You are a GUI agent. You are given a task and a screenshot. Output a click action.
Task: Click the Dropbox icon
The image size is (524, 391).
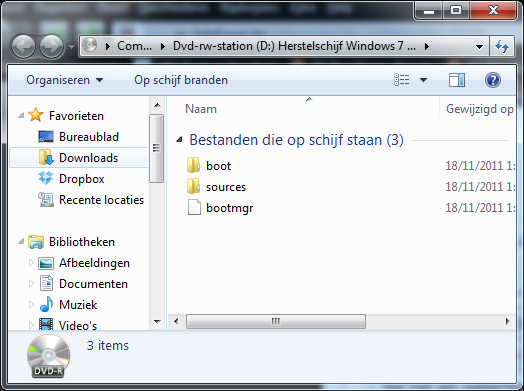(46, 178)
